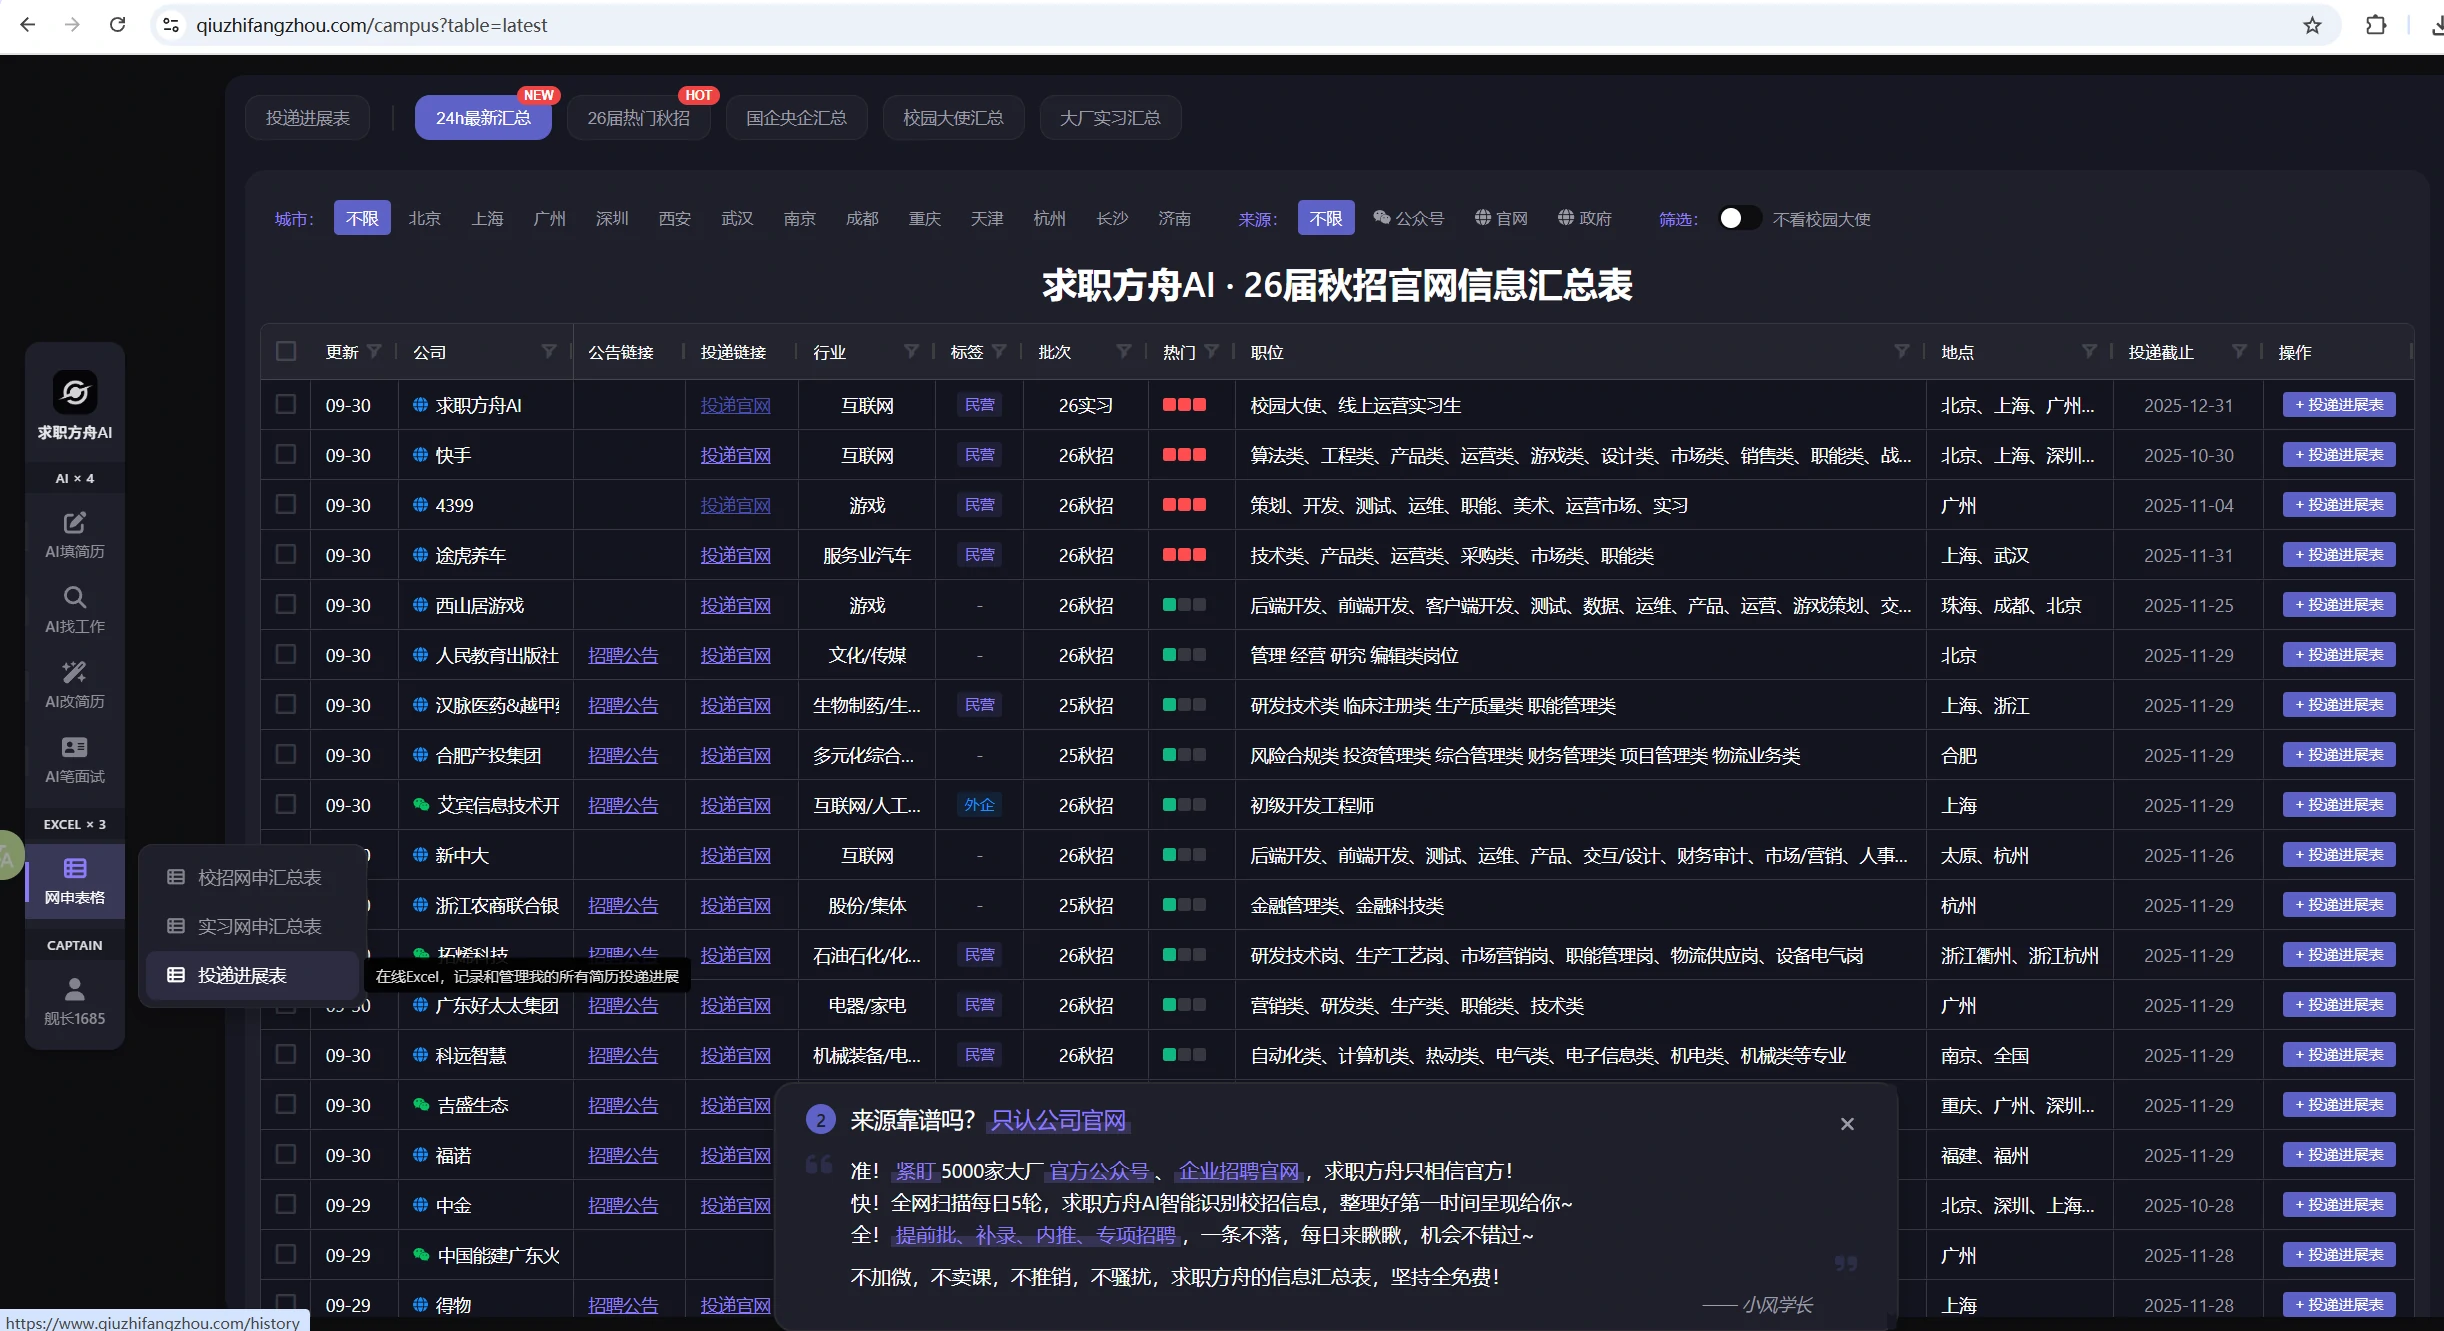
Task: Close the 来源靠谱吗 tip popup
Action: pos(1847,1124)
